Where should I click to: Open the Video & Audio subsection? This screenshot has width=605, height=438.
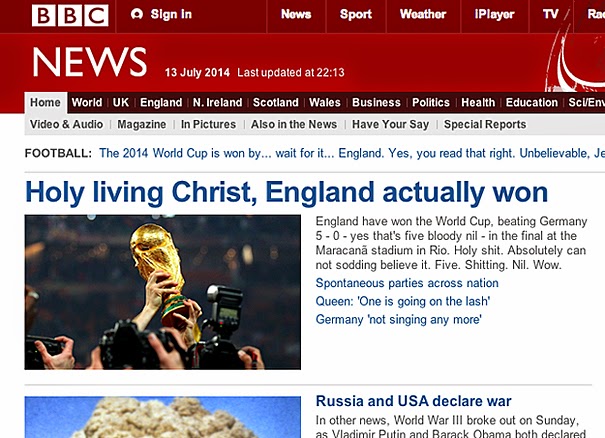66,125
